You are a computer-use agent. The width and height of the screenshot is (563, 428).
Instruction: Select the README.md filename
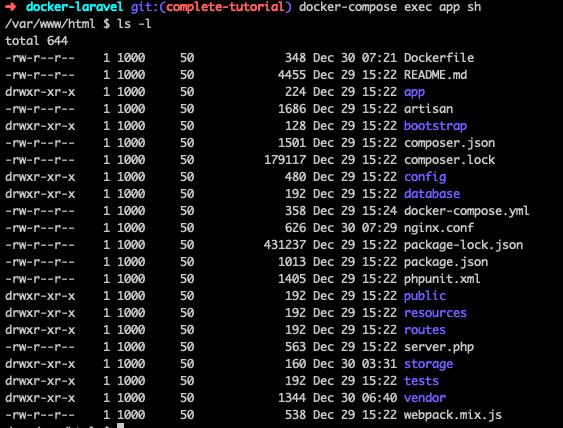(436, 75)
